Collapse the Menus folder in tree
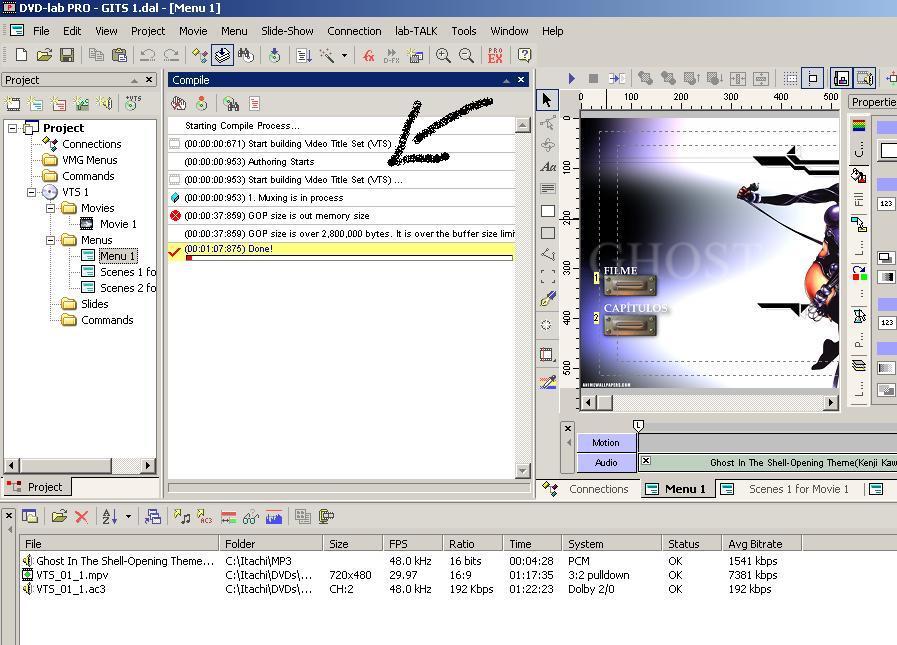 tap(50, 240)
